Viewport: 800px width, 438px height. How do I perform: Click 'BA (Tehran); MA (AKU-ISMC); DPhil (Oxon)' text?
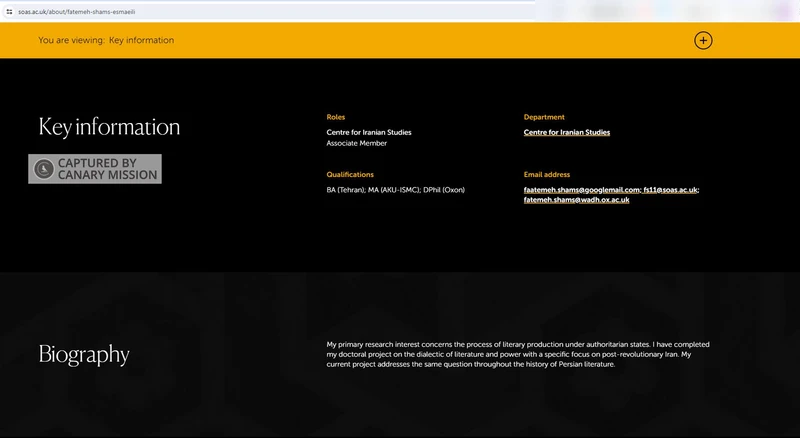[395, 190]
